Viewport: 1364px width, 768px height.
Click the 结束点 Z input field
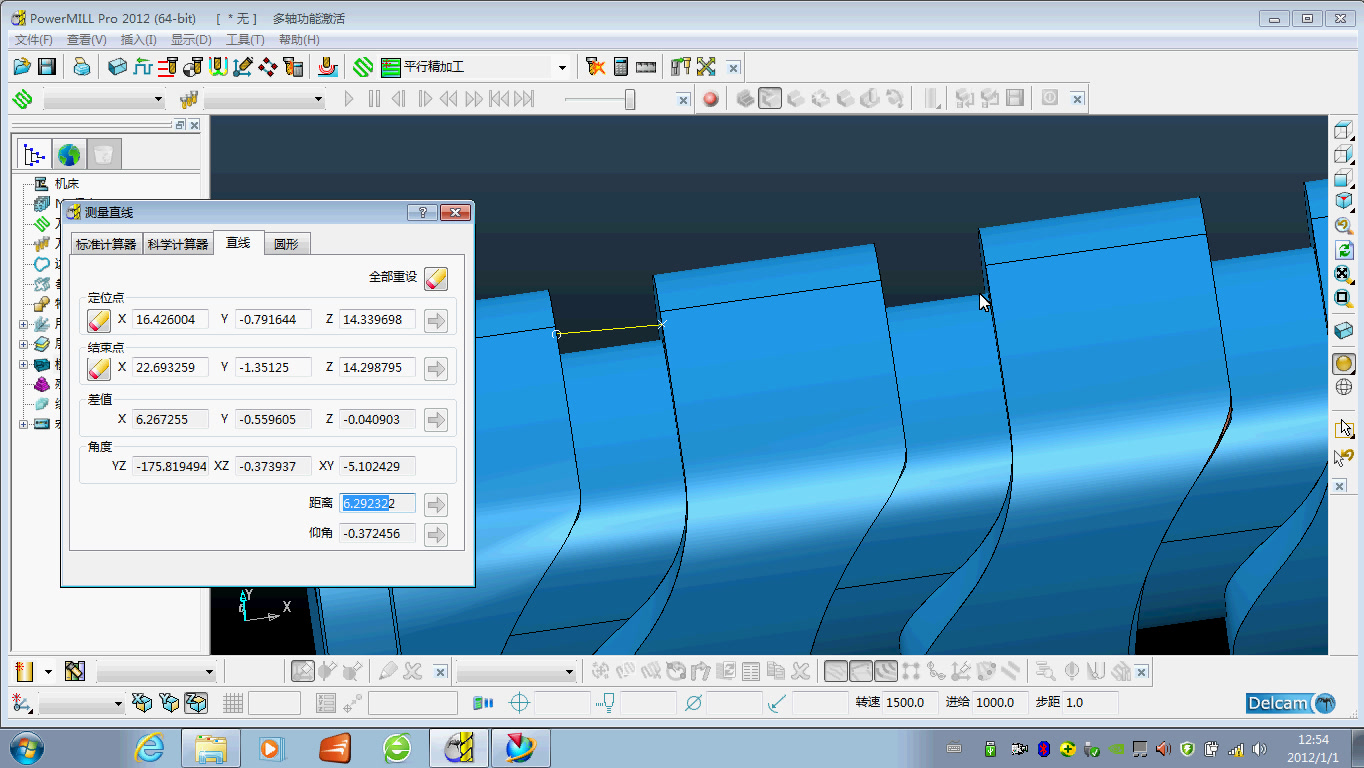pyautogui.click(x=377, y=368)
